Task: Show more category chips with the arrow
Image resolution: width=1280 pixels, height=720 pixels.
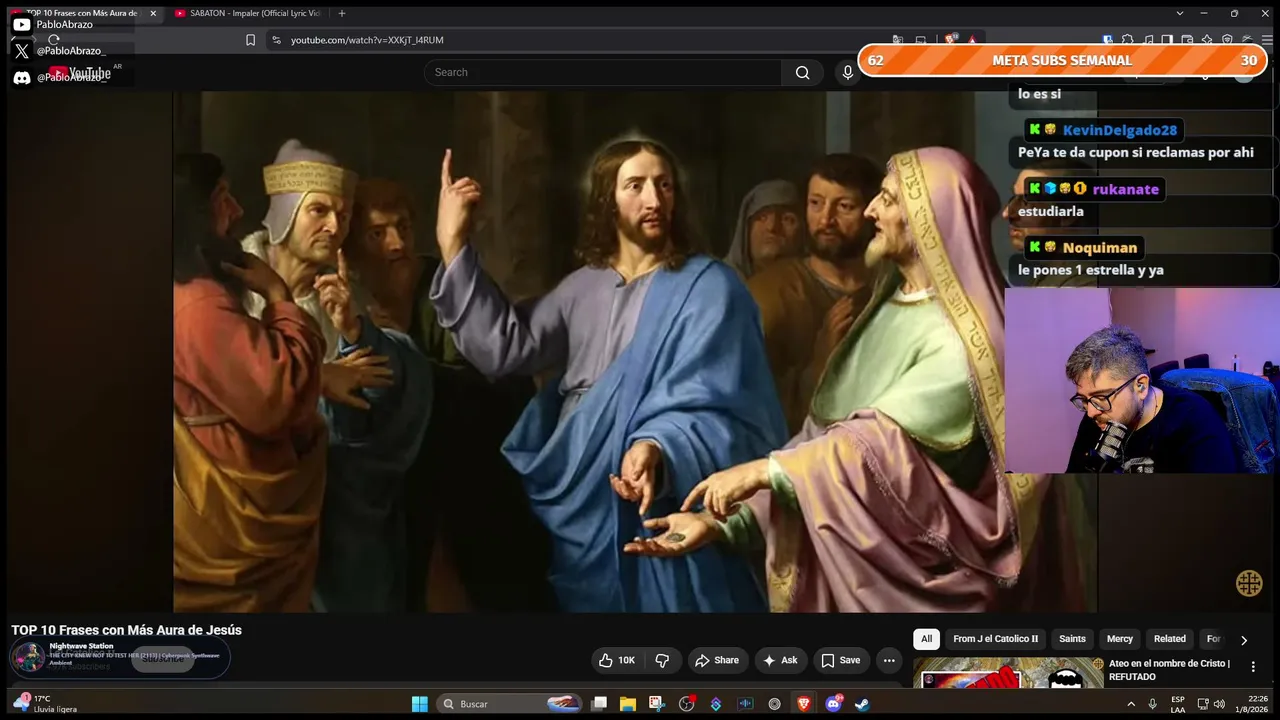Action: click(x=1244, y=640)
